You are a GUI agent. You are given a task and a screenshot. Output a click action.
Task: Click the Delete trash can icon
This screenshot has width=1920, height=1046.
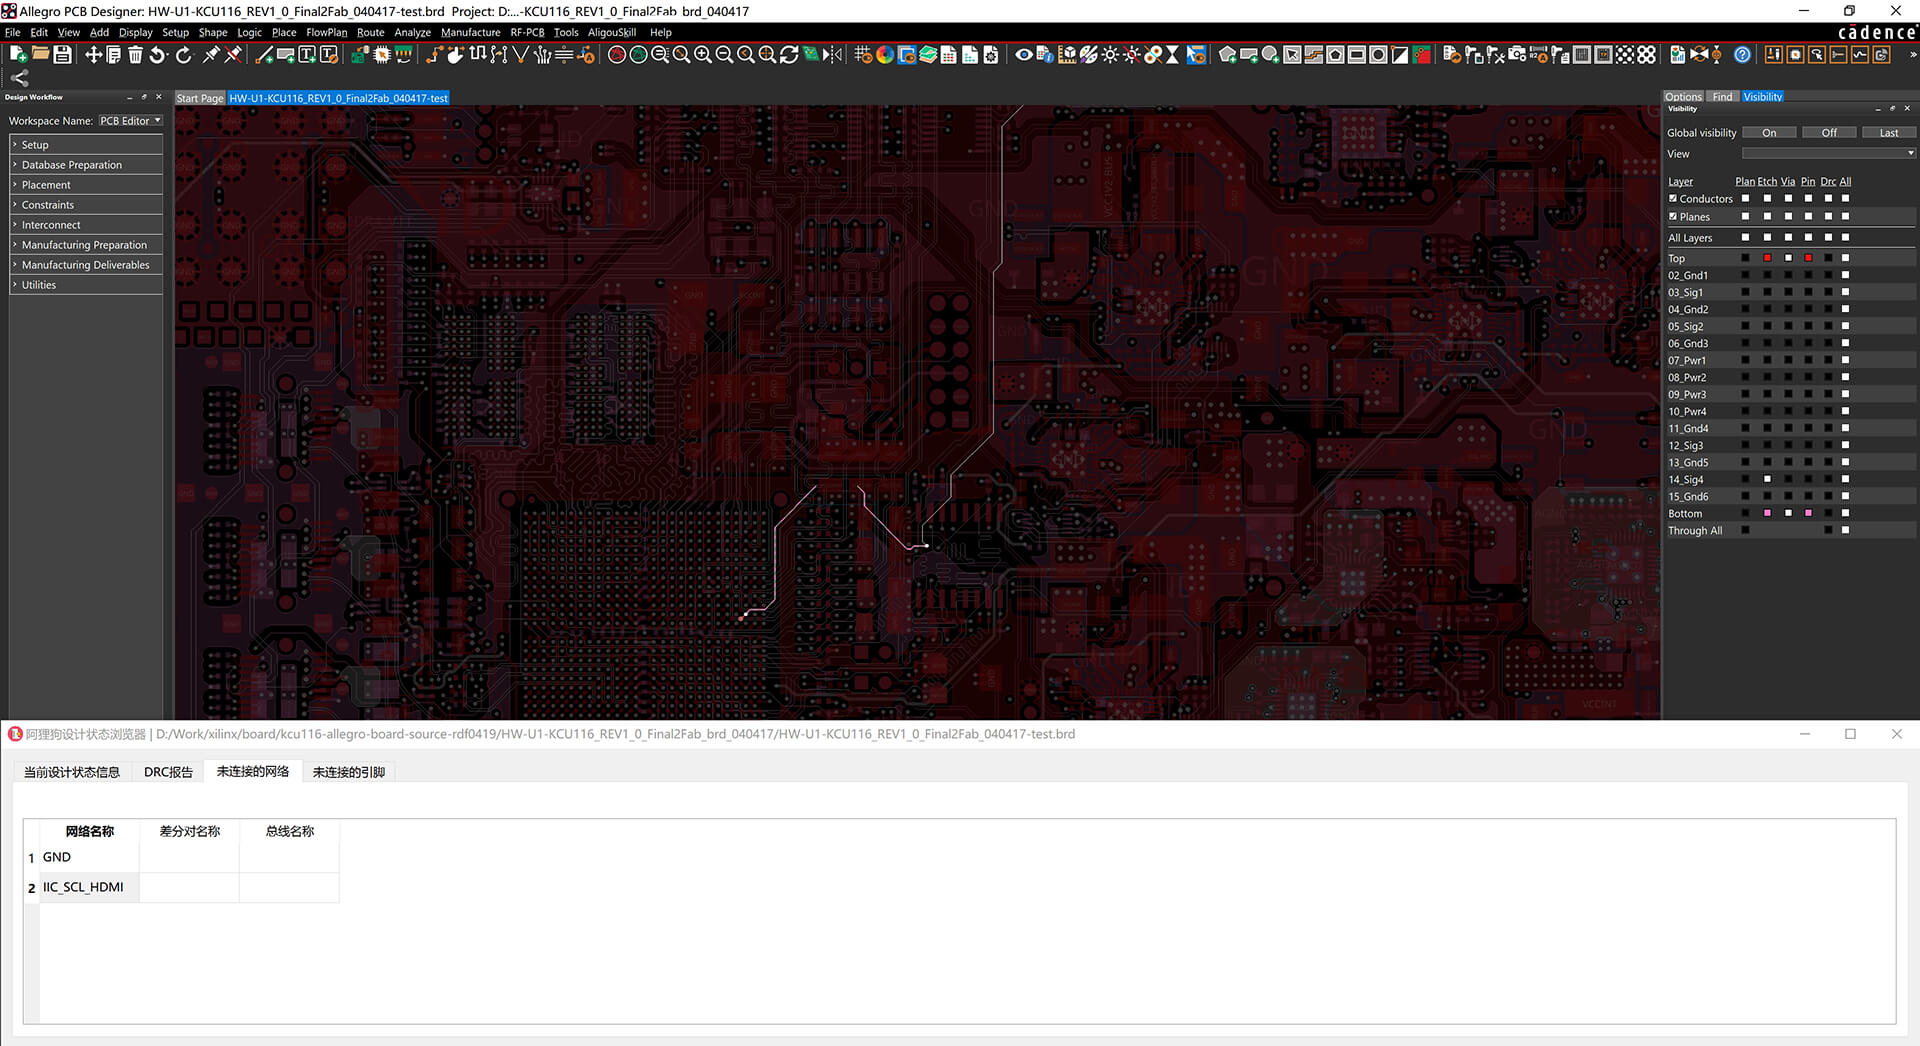pos(135,54)
